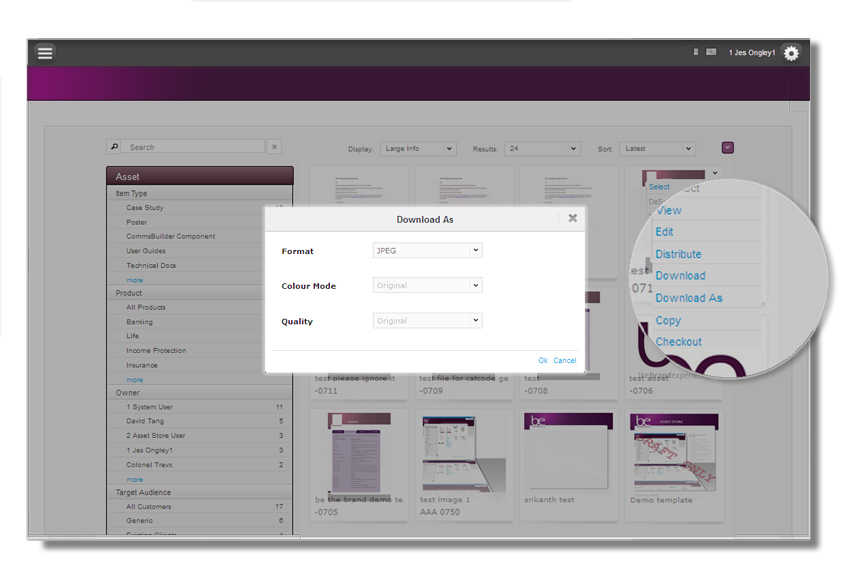Screen dimensions: 850x579
Task: Click Cancel in Download As dialog
Action: (x=564, y=361)
